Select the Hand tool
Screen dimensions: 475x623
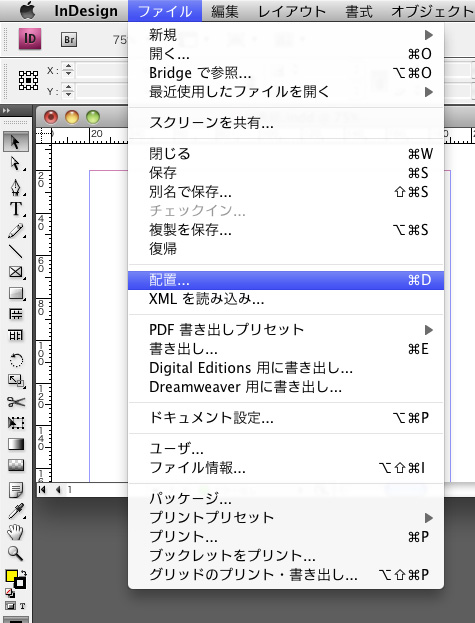[x=15, y=532]
